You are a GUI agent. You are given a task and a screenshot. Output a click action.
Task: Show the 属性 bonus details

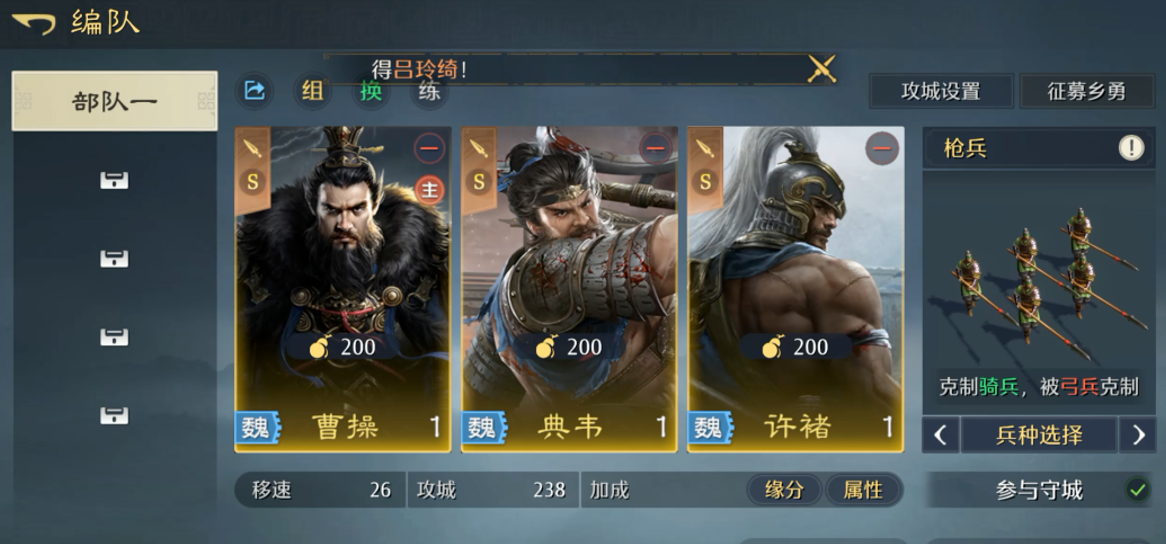[x=863, y=490]
